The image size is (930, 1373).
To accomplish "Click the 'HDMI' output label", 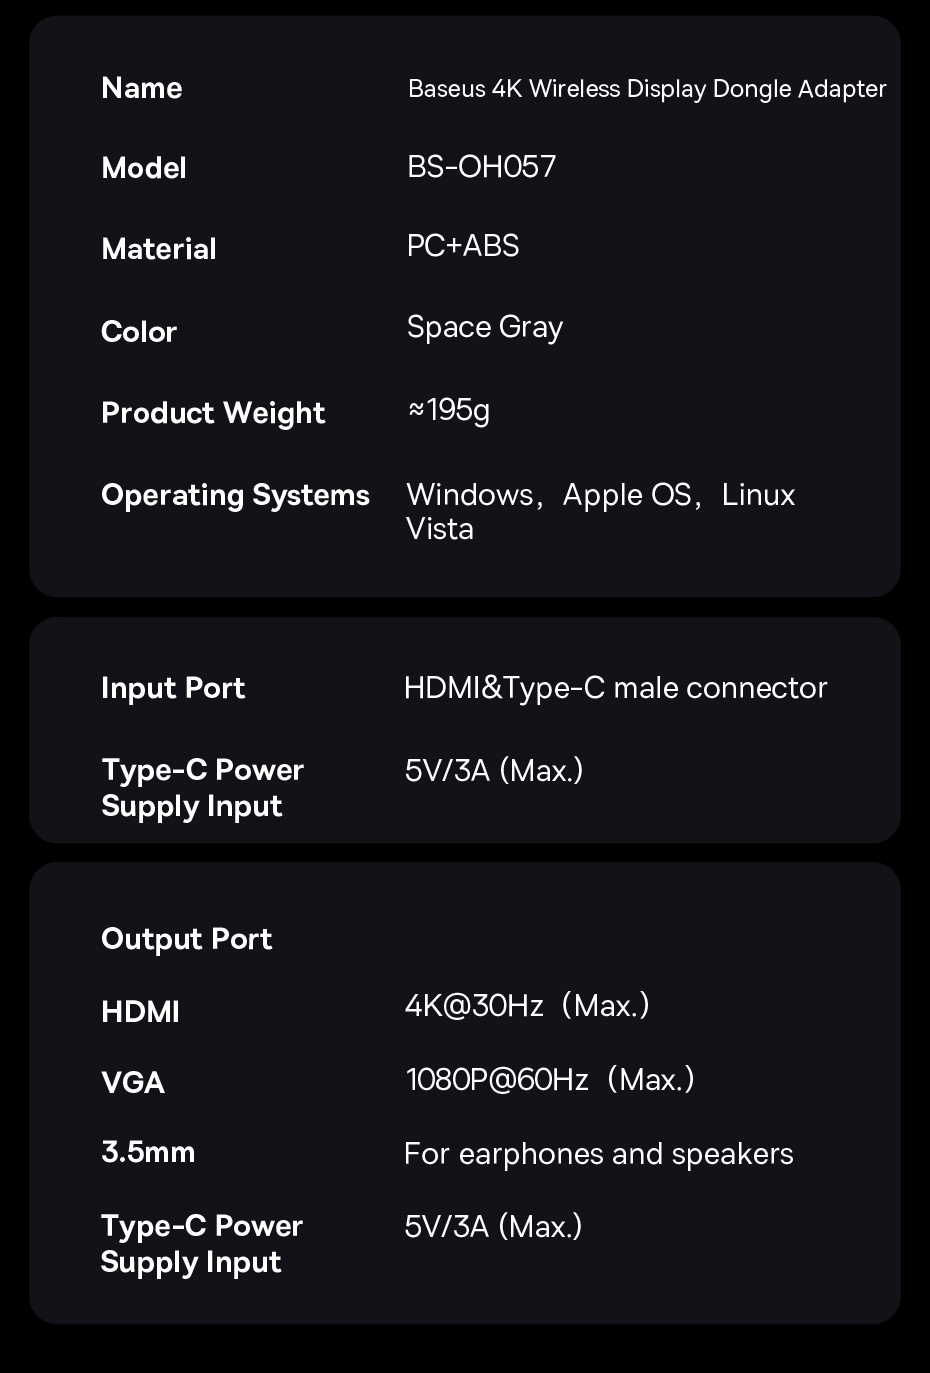I will [140, 1012].
